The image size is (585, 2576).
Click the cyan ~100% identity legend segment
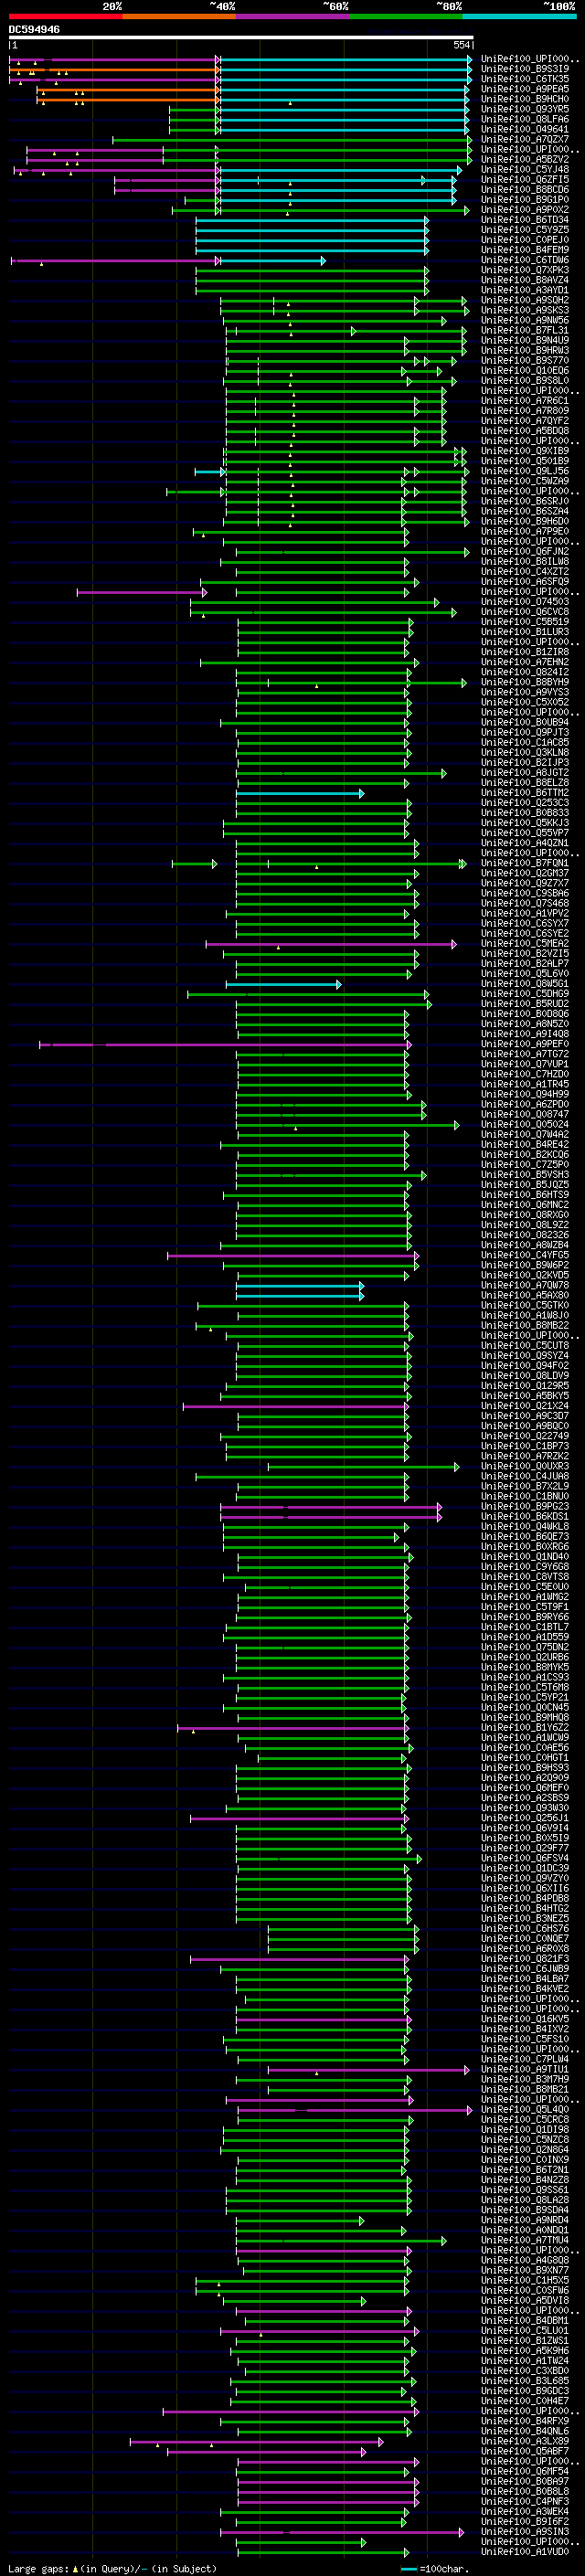519,16
